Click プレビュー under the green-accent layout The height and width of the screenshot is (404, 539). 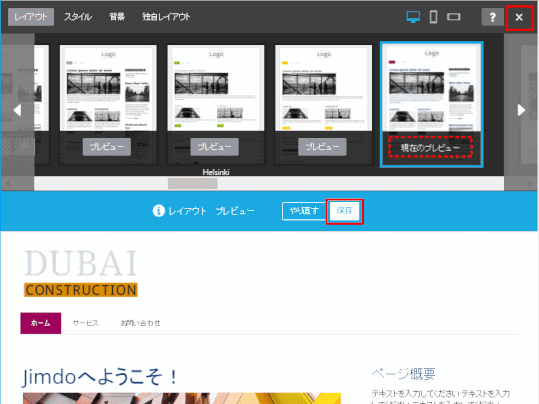pos(214,147)
